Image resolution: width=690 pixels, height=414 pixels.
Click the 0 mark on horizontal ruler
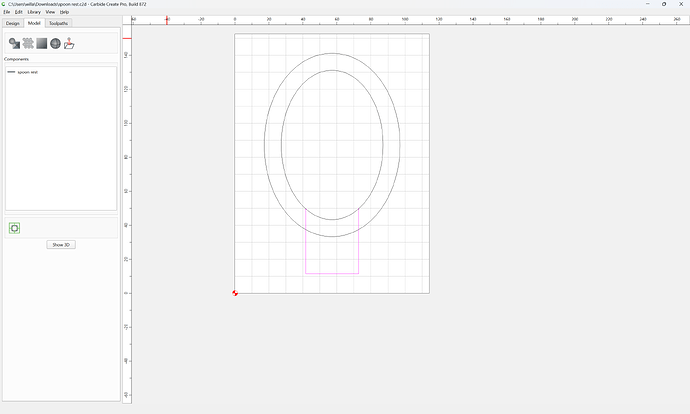[235, 19]
